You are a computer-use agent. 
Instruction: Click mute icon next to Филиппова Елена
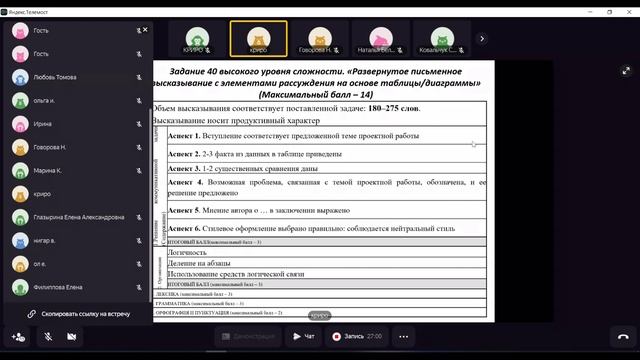[x=139, y=287]
